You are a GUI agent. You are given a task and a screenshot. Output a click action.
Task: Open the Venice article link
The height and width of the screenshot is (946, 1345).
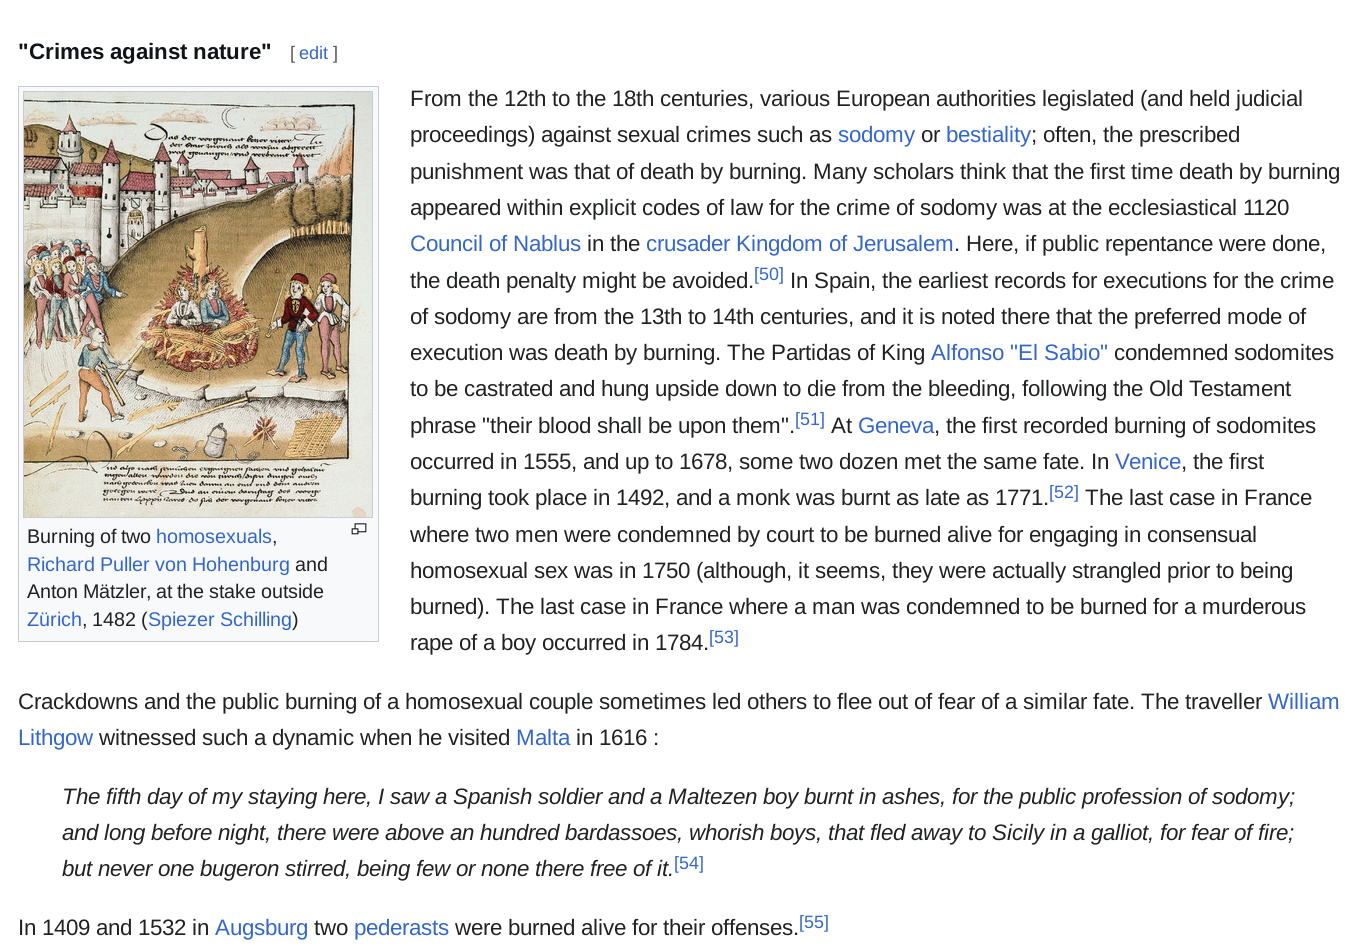pos(1147,462)
